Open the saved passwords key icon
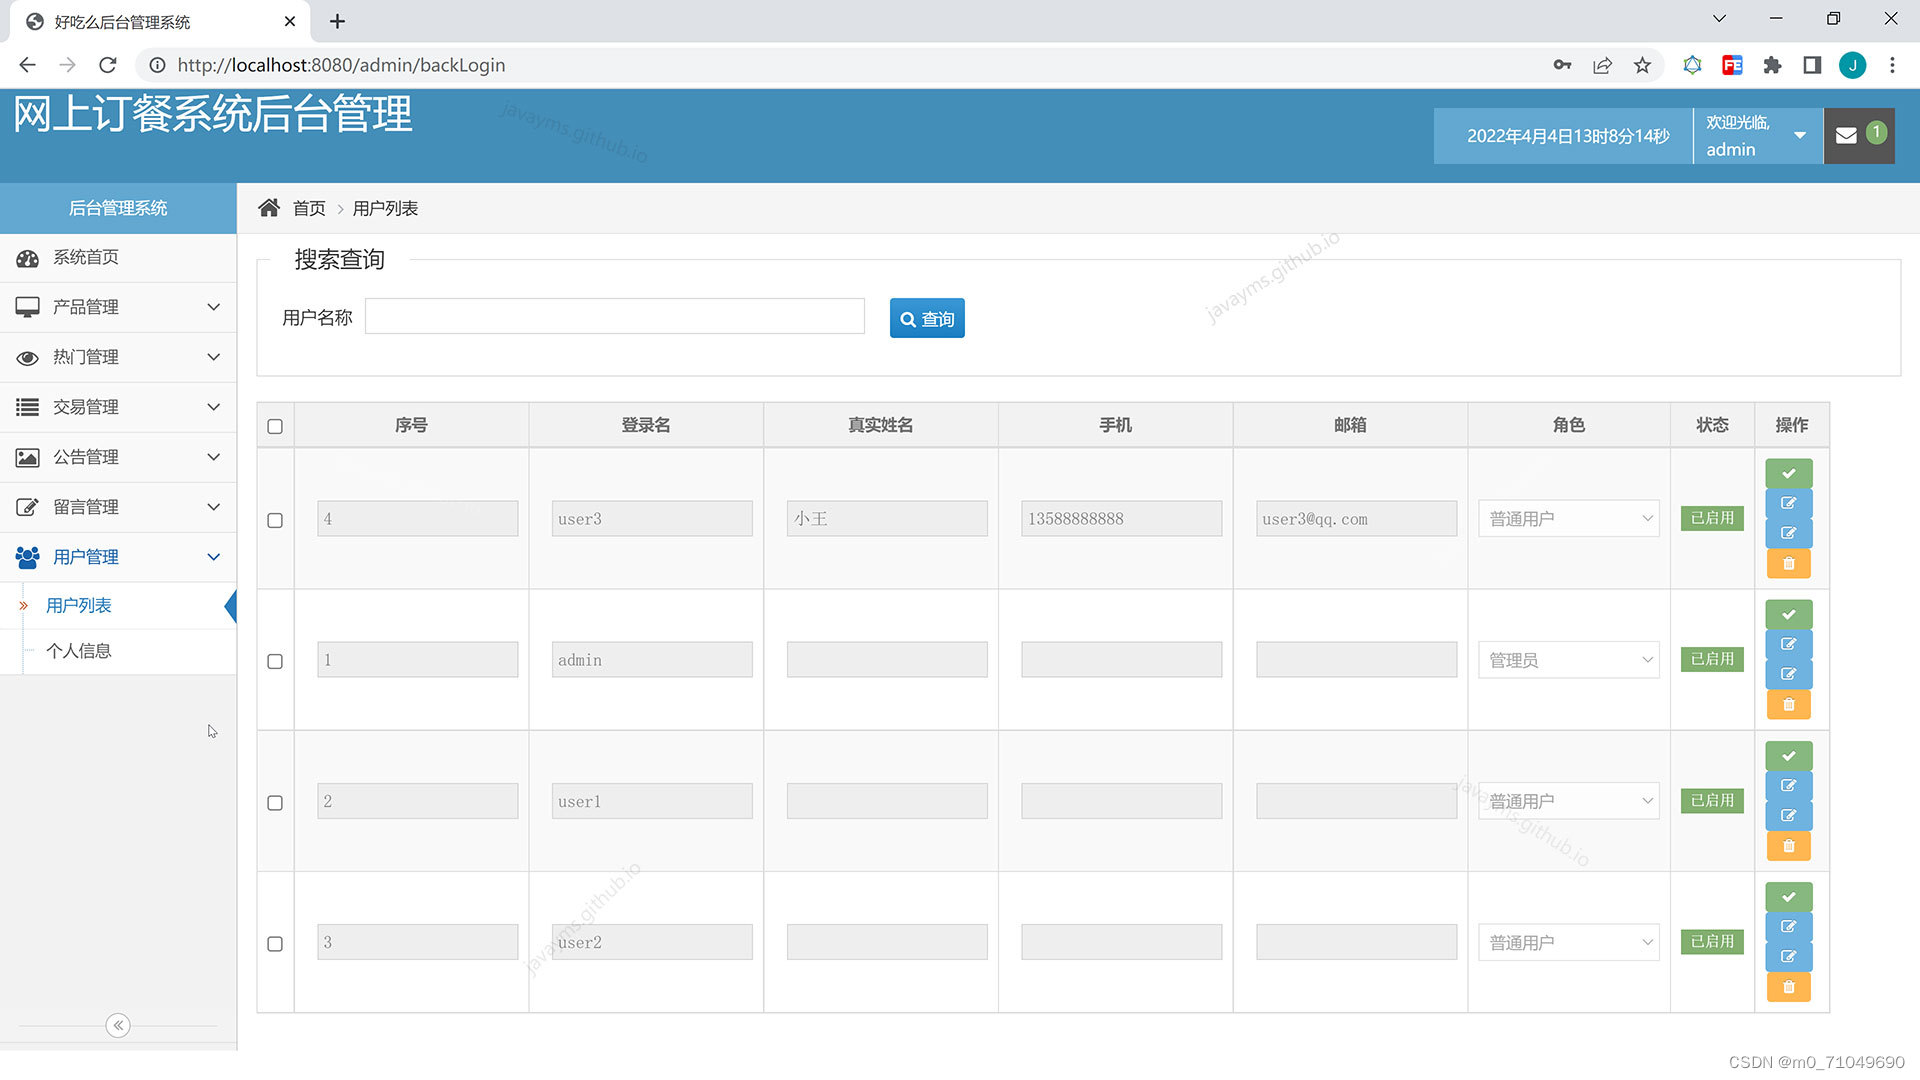1920x1080 pixels. point(1562,65)
